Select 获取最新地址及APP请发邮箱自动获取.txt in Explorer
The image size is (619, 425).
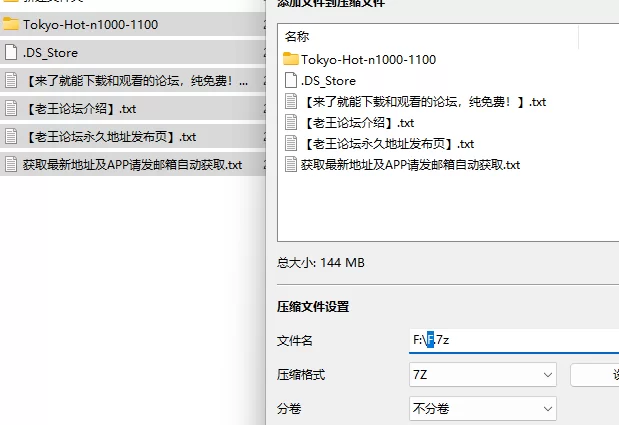pyautogui.click(x=133, y=165)
